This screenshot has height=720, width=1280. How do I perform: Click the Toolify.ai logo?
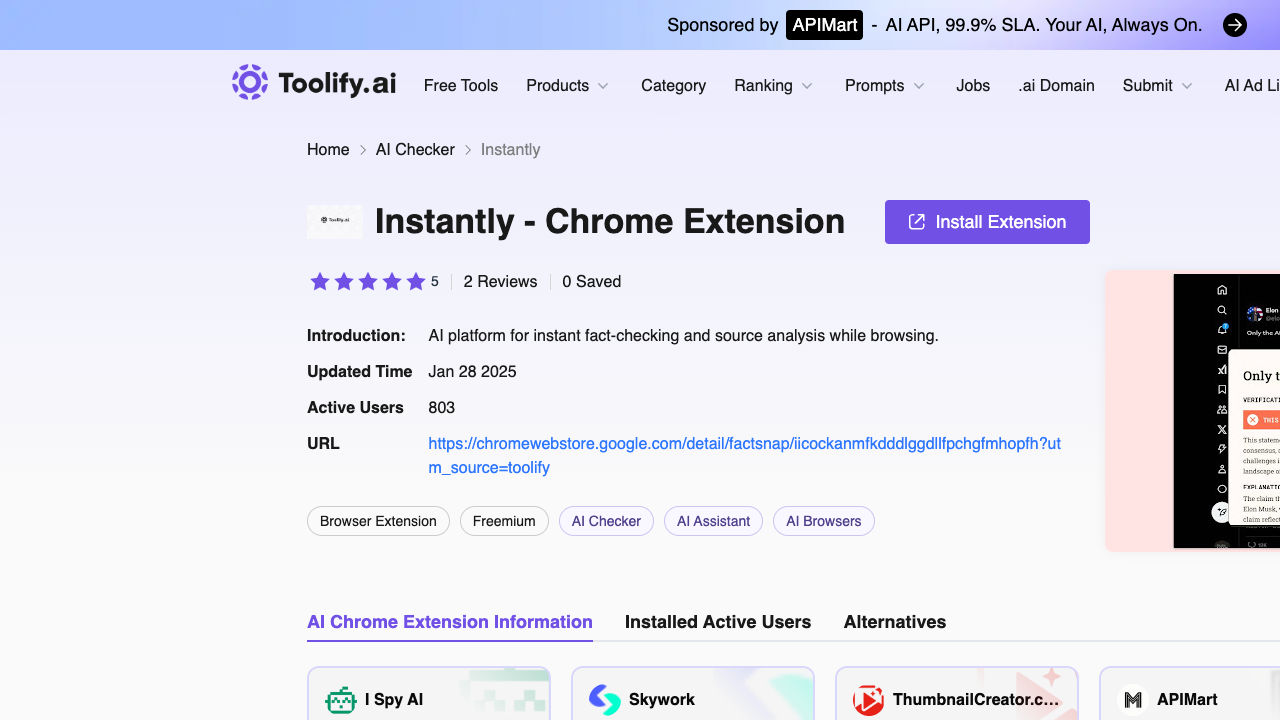click(x=314, y=83)
